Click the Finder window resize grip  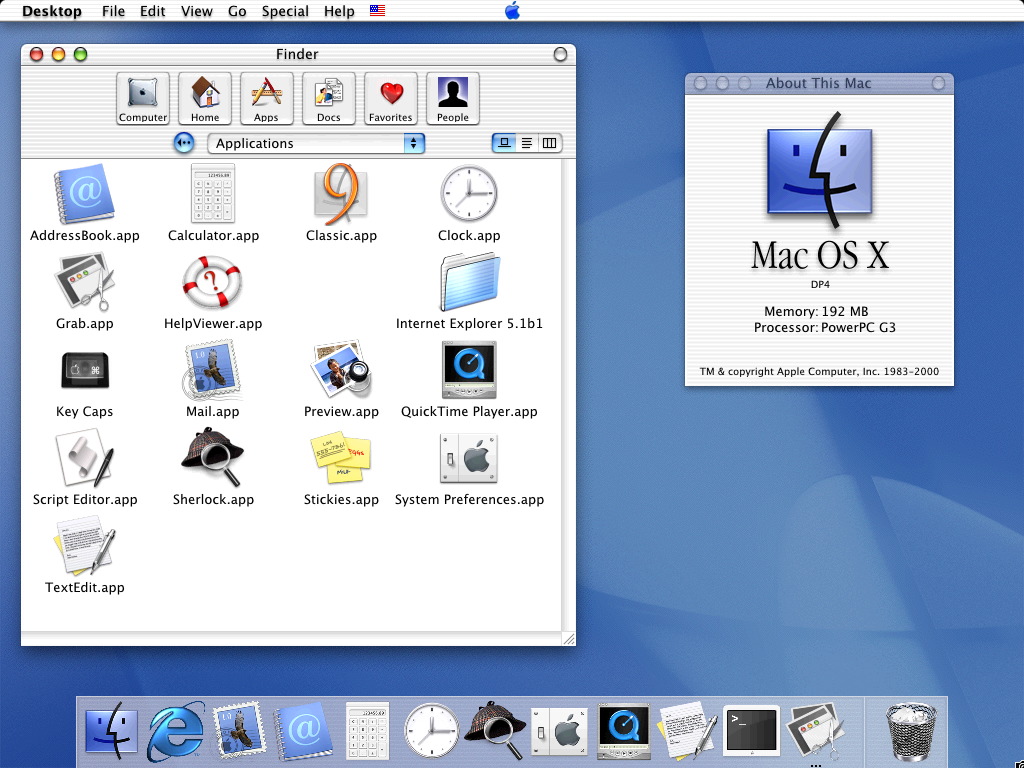point(569,639)
